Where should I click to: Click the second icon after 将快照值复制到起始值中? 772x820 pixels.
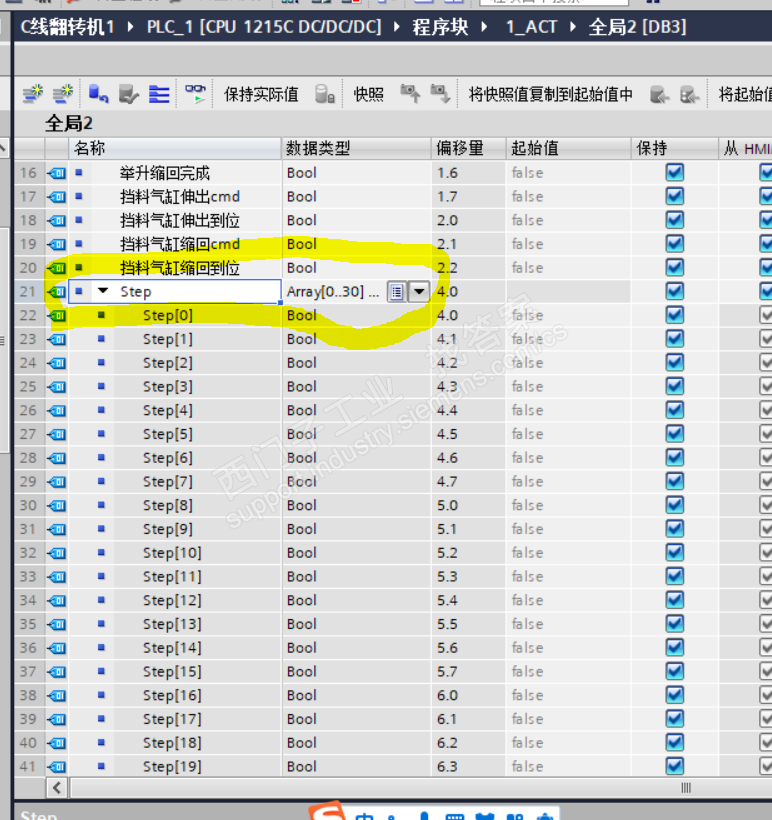click(689, 95)
